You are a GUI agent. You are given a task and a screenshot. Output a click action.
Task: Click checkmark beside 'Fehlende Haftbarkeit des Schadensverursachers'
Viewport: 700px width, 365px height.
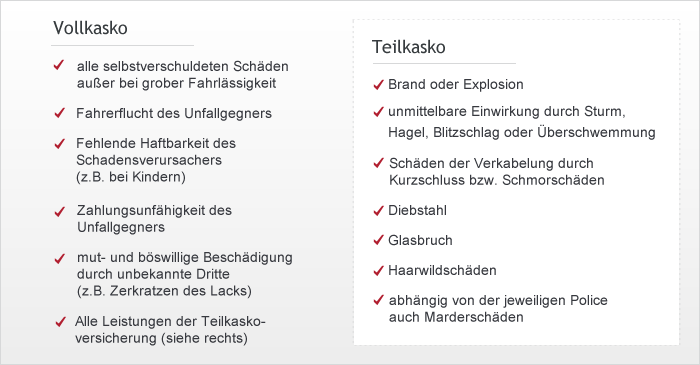[59, 144]
